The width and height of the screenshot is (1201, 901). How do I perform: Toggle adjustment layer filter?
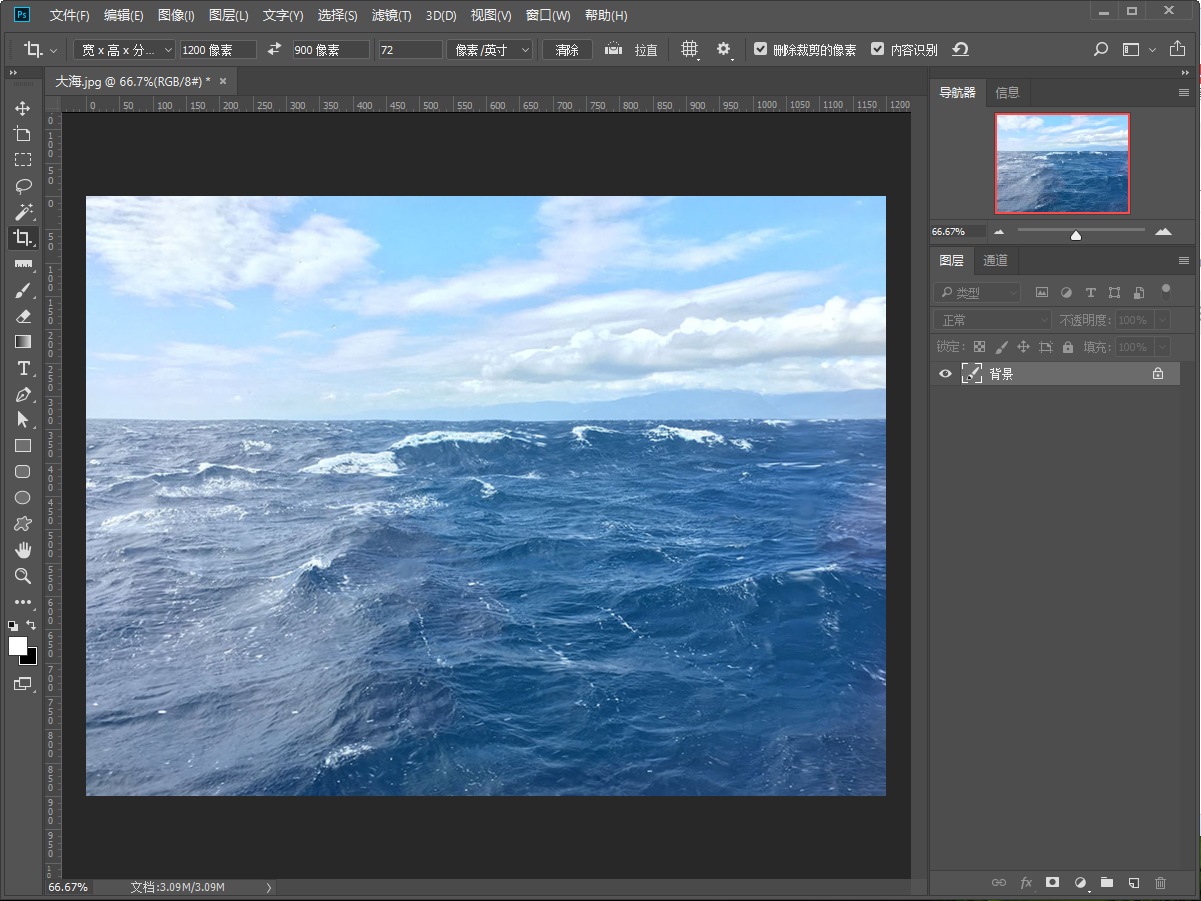tap(1066, 293)
